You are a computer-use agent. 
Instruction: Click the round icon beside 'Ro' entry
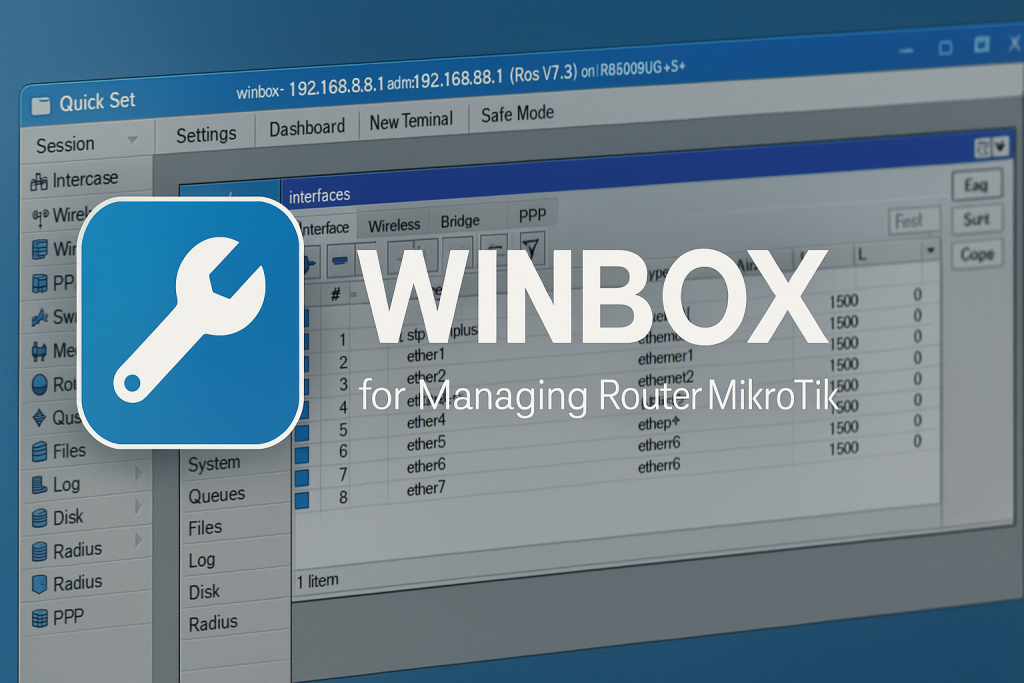40,385
